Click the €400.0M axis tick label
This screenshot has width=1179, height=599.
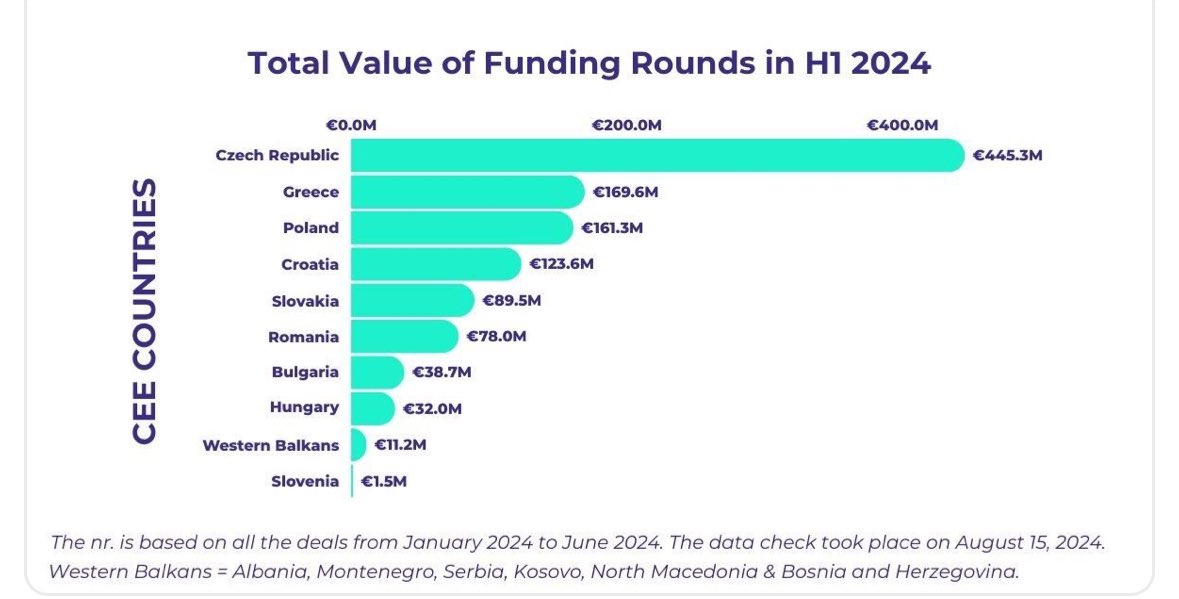tap(902, 125)
